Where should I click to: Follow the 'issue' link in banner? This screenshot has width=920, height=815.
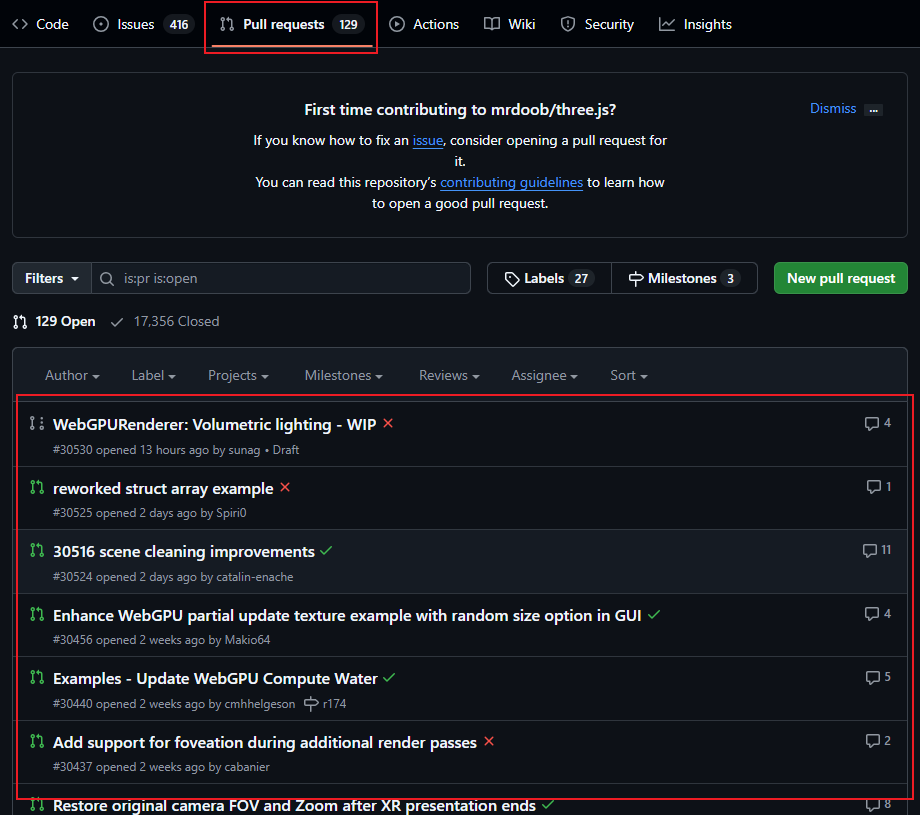[428, 141]
